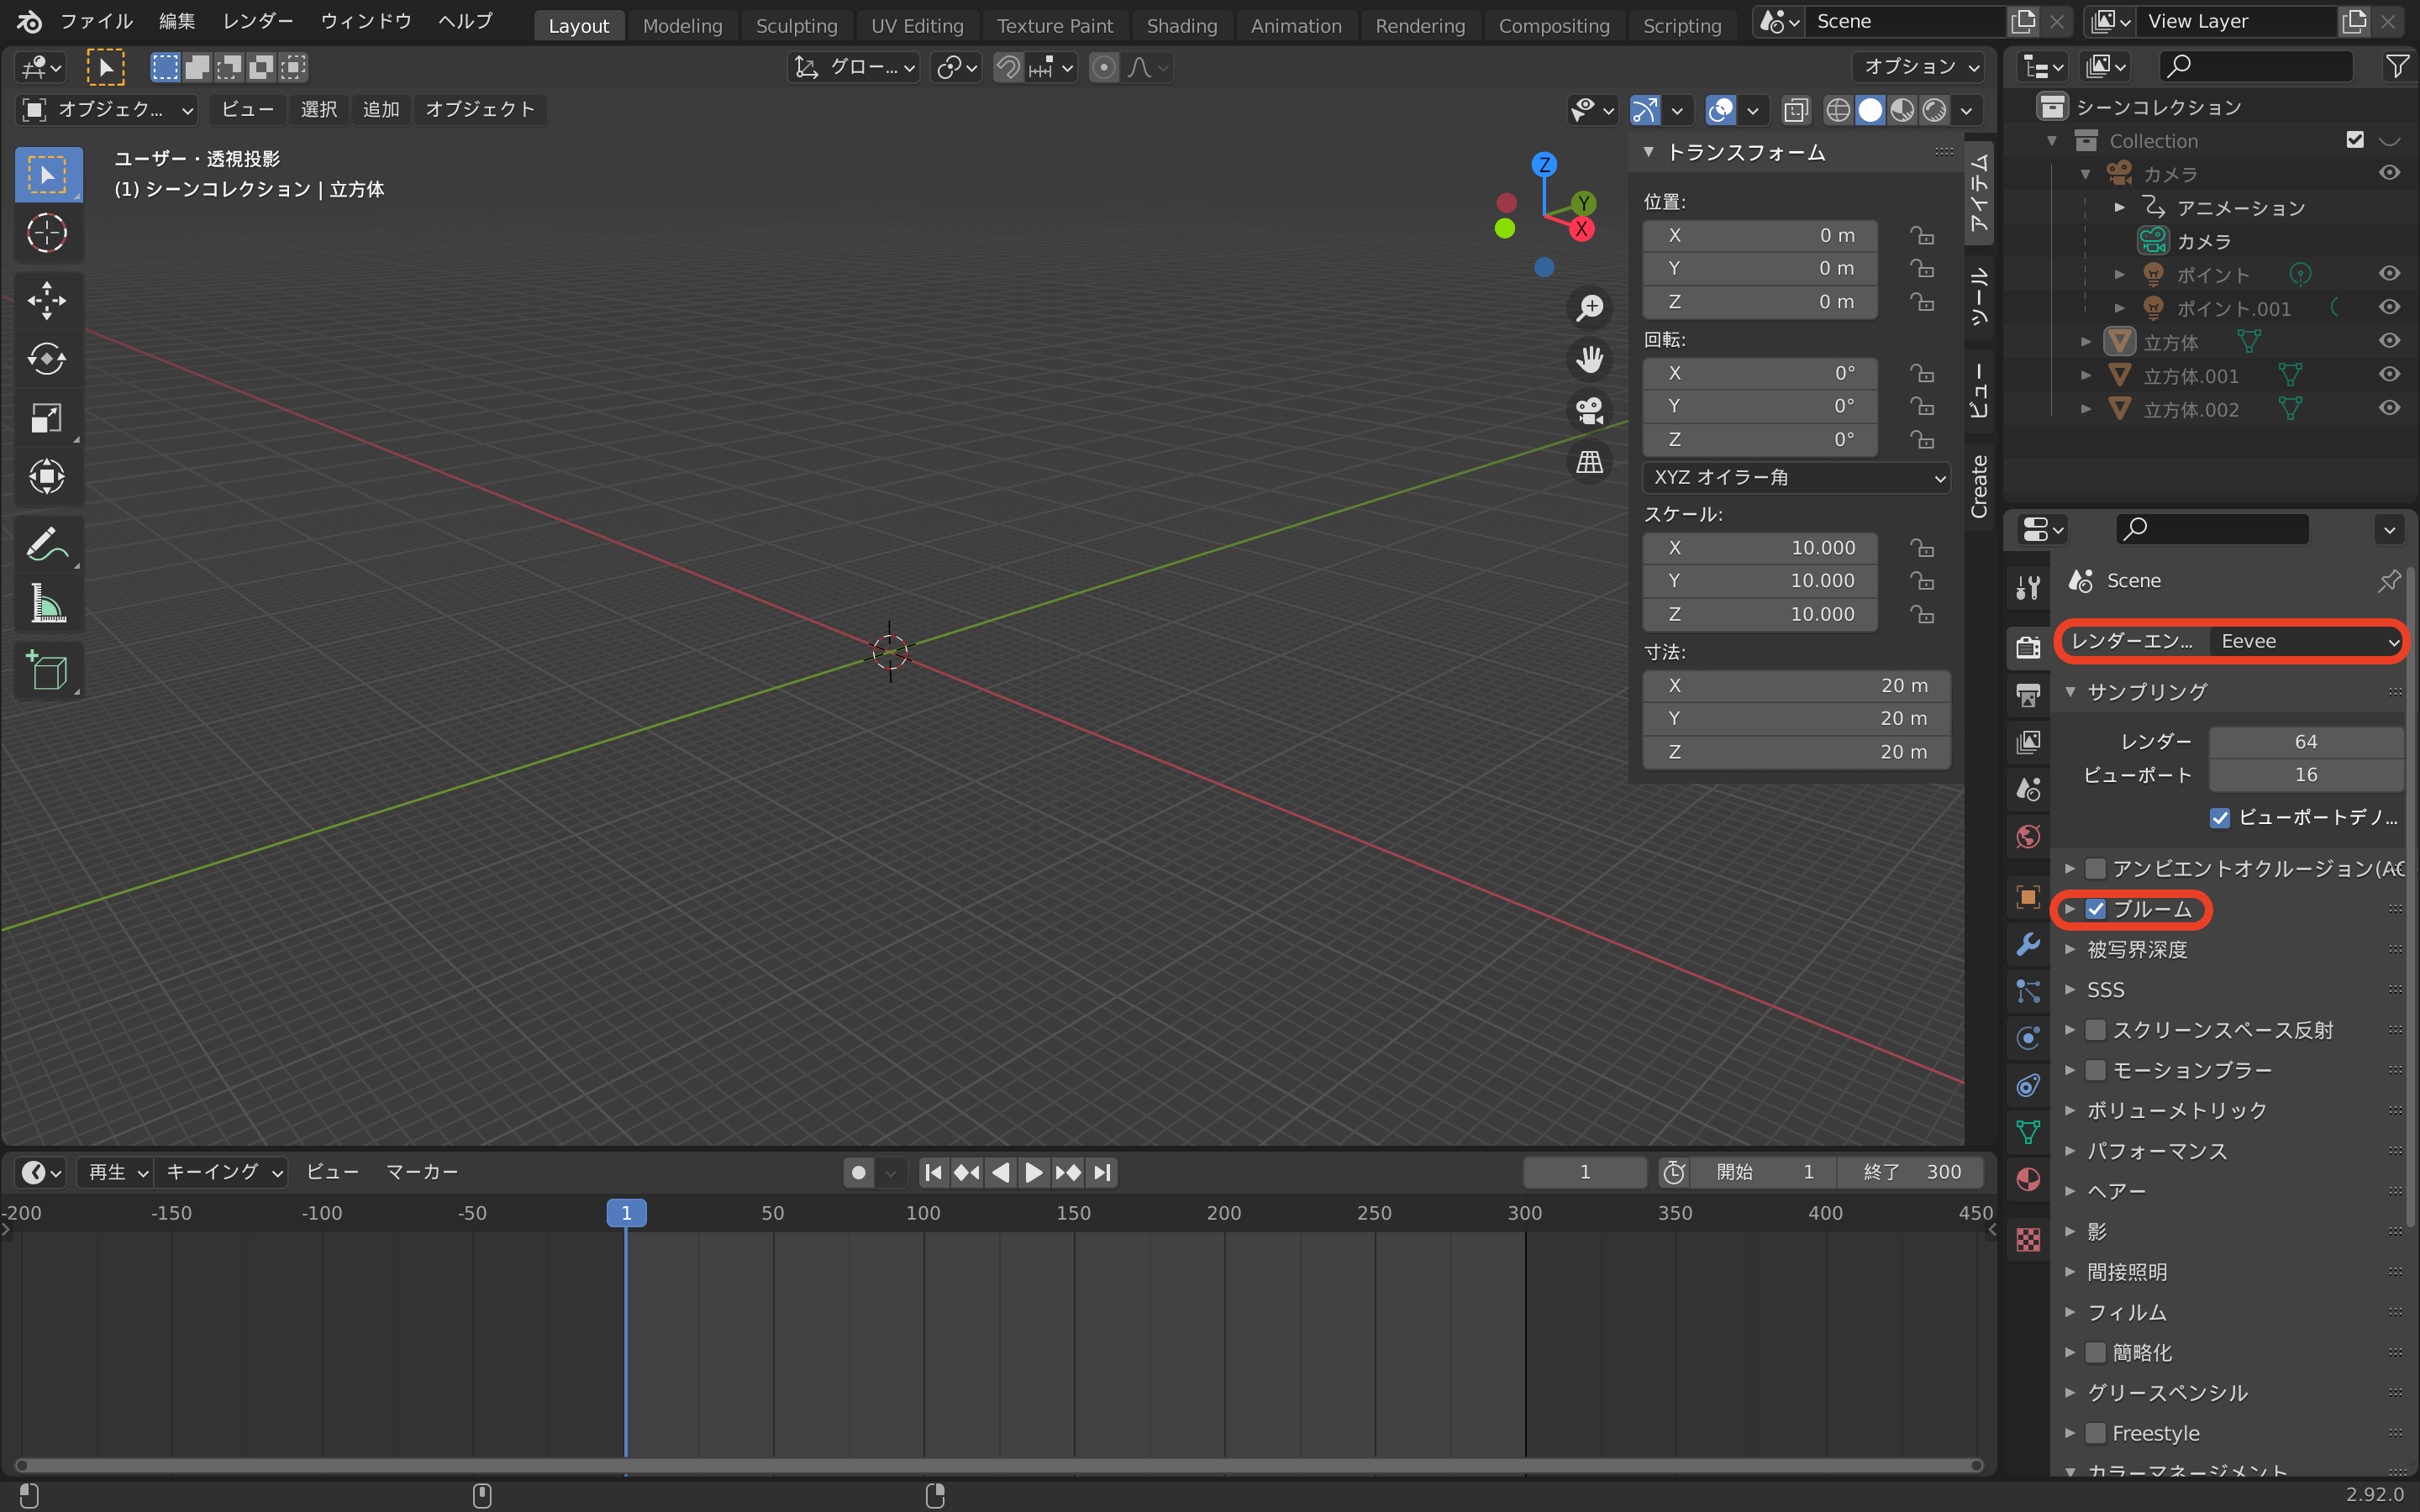Image resolution: width=2420 pixels, height=1512 pixels.
Task: Select the Measure tool
Action: tap(47, 603)
